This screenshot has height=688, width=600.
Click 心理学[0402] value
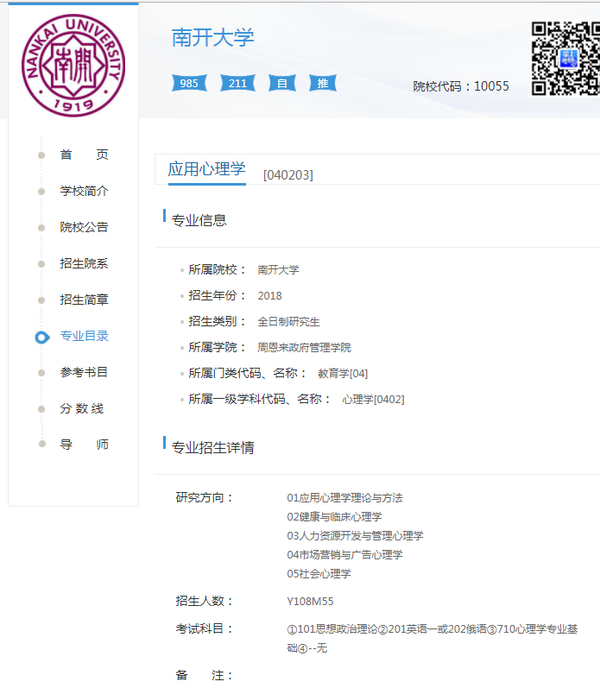point(373,399)
